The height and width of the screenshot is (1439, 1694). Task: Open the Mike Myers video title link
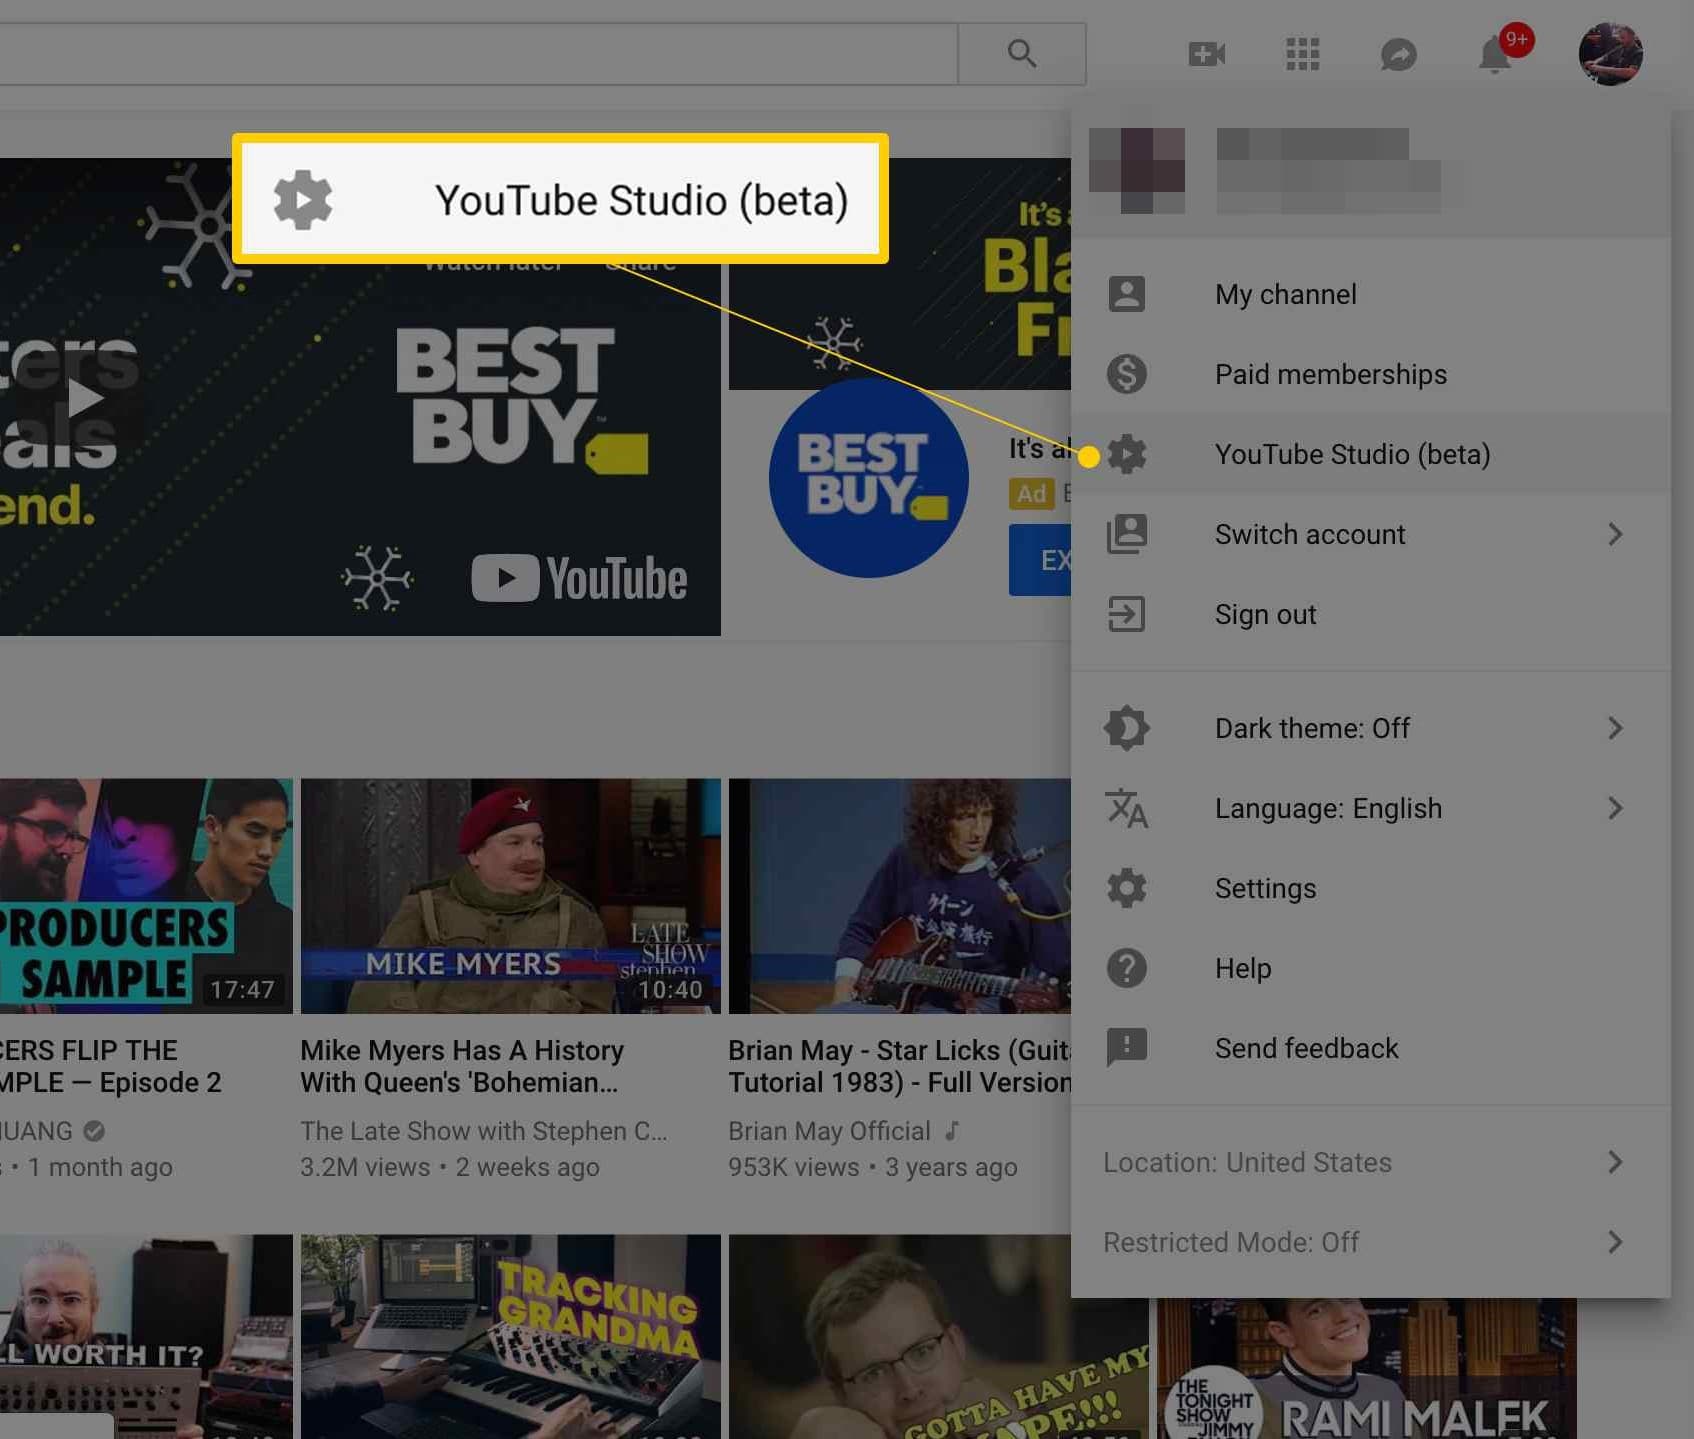461,1066
